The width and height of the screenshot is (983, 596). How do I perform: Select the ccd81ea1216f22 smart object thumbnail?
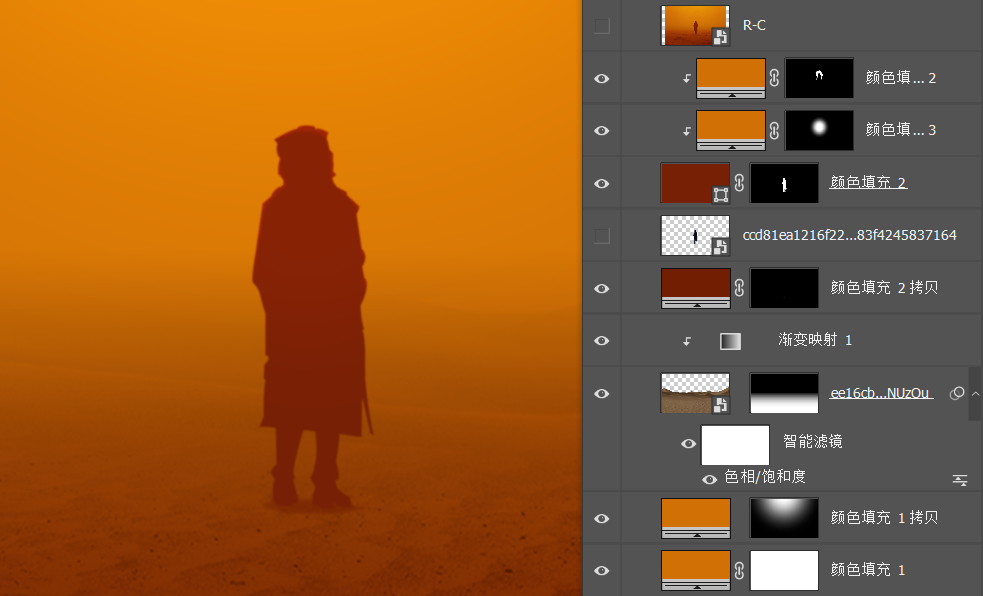(x=695, y=236)
